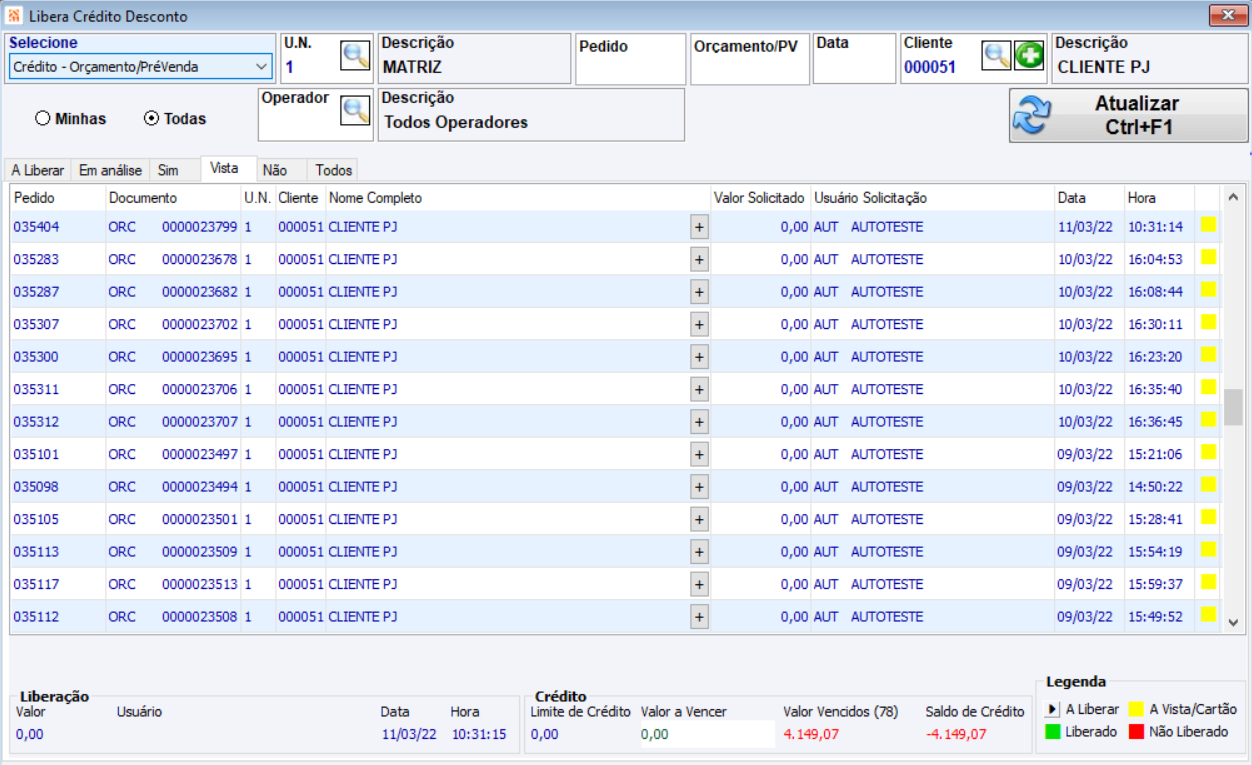Click the green add client plus icon
Viewport: 1252px width, 765px height.
point(1029,56)
